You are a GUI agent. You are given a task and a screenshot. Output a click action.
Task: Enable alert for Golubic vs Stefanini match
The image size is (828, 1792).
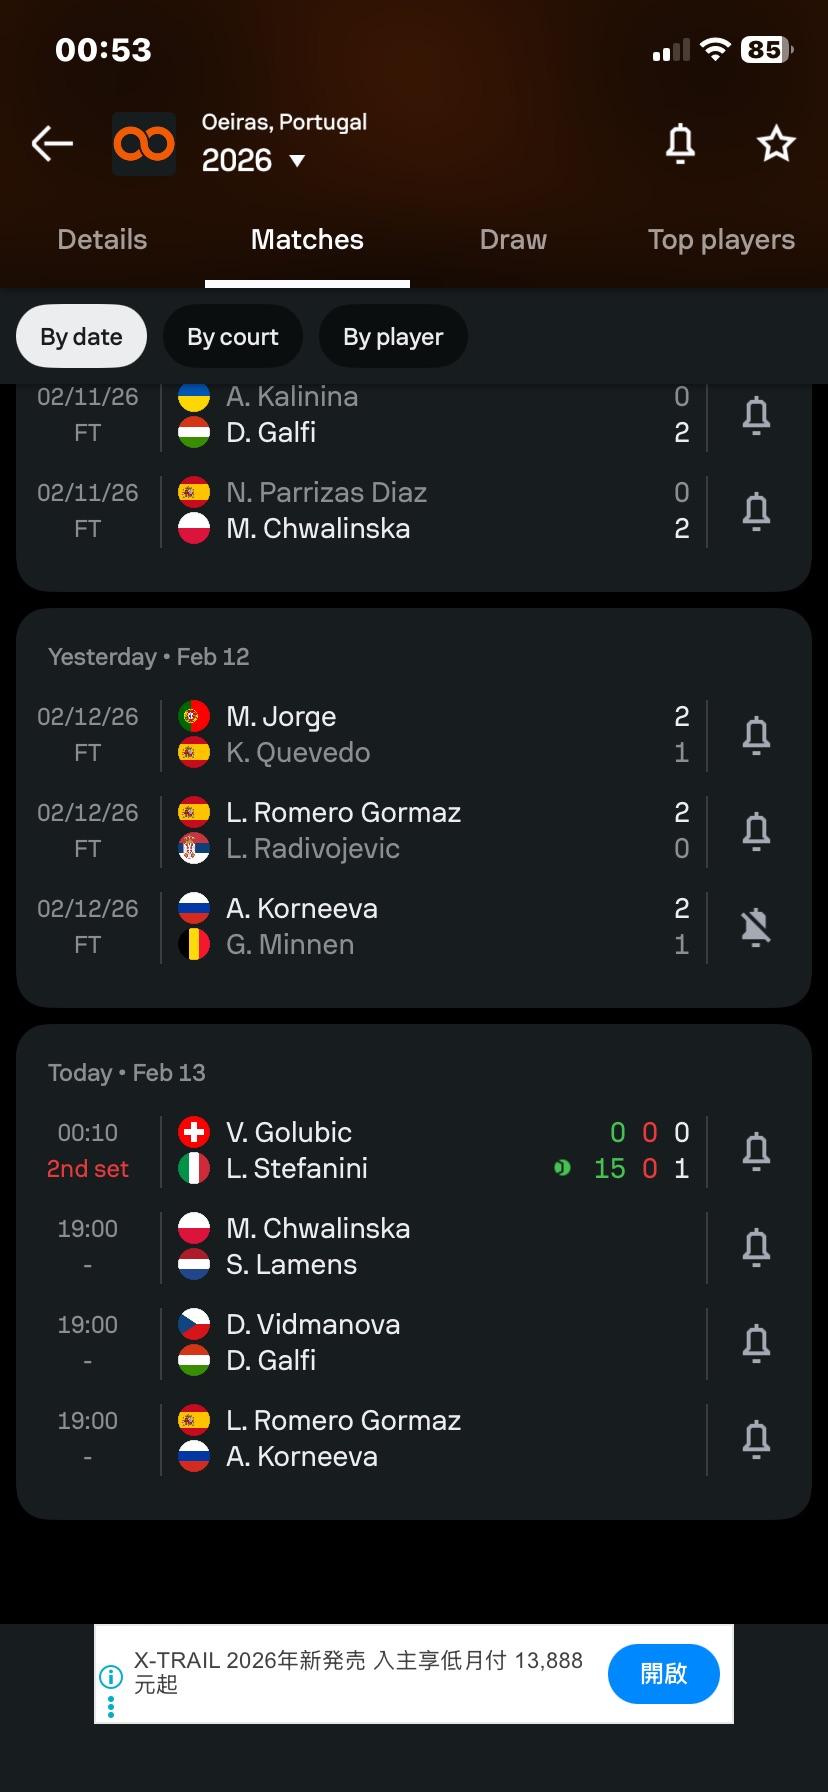click(756, 1151)
